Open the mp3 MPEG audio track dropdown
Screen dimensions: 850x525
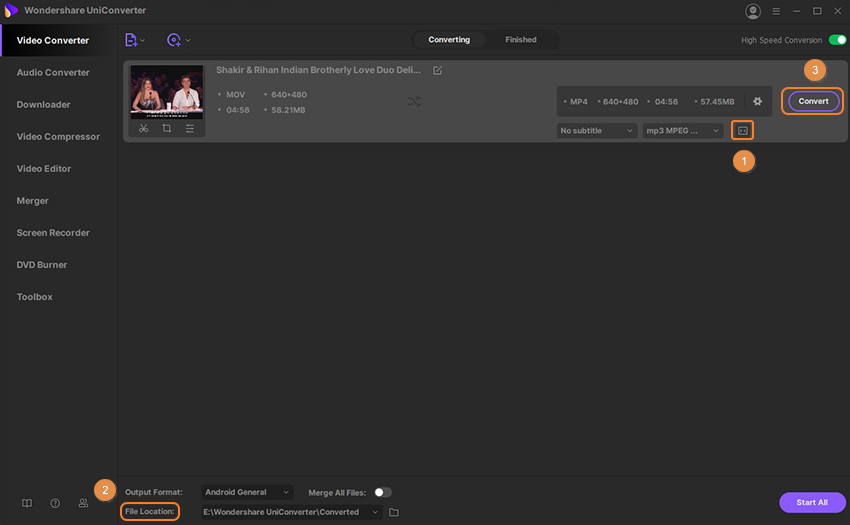coord(682,131)
